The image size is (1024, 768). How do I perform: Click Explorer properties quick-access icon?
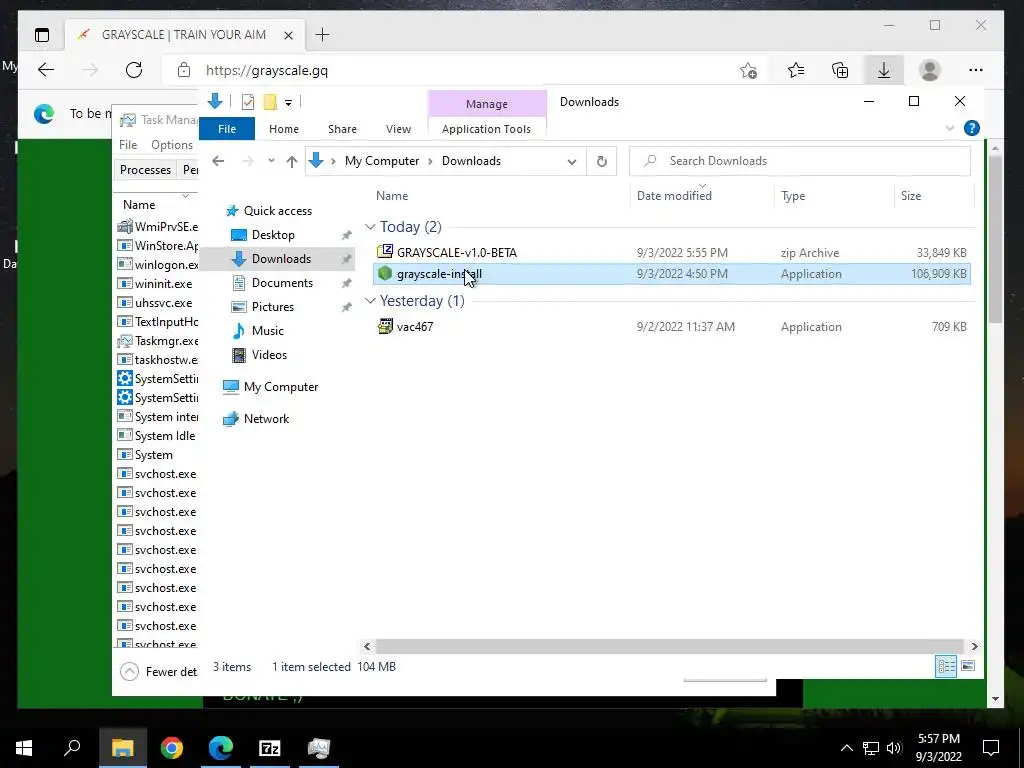(x=248, y=102)
